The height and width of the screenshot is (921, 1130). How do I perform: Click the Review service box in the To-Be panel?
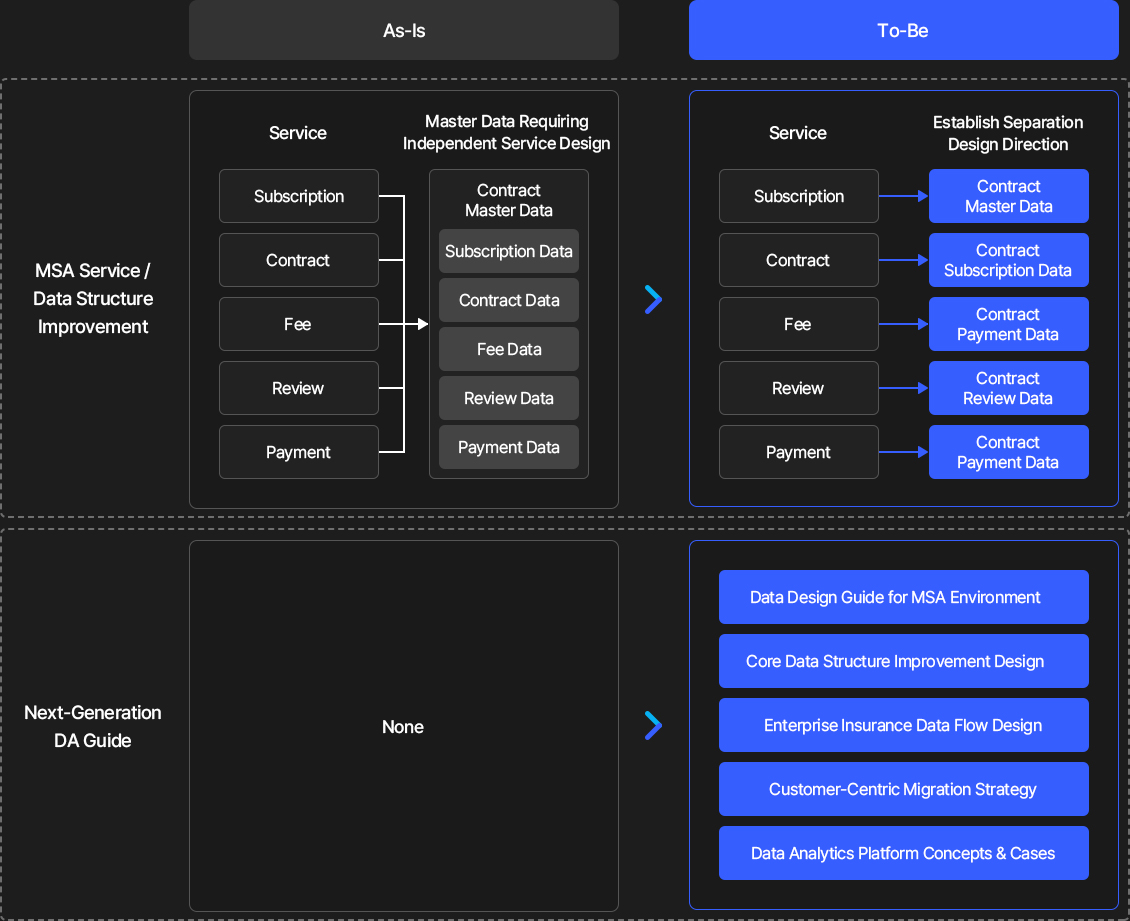click(798, 388)
